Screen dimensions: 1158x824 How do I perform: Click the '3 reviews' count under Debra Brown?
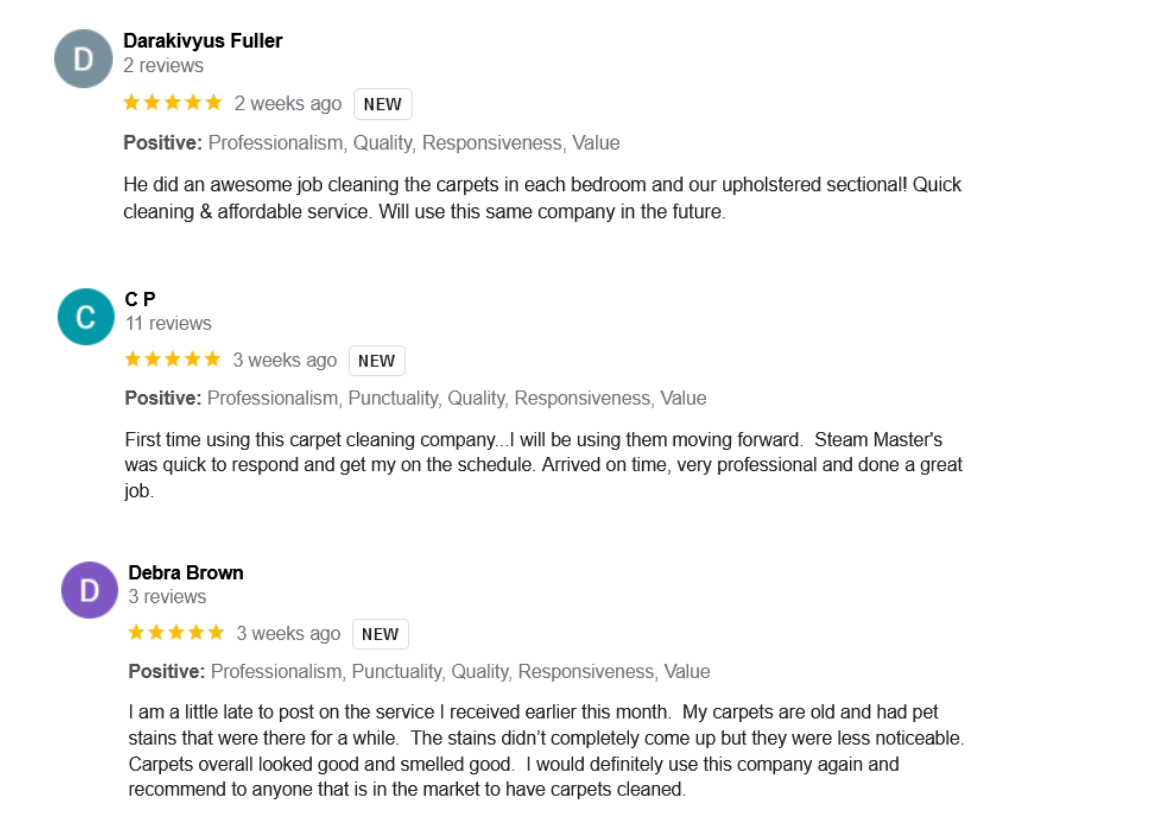(x=168, y=597)
